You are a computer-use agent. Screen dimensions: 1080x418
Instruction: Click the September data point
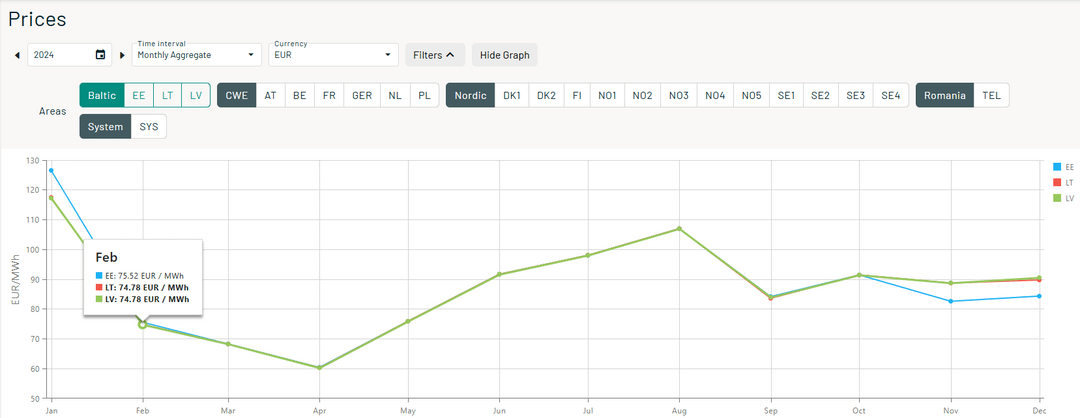tap(770, 297)
